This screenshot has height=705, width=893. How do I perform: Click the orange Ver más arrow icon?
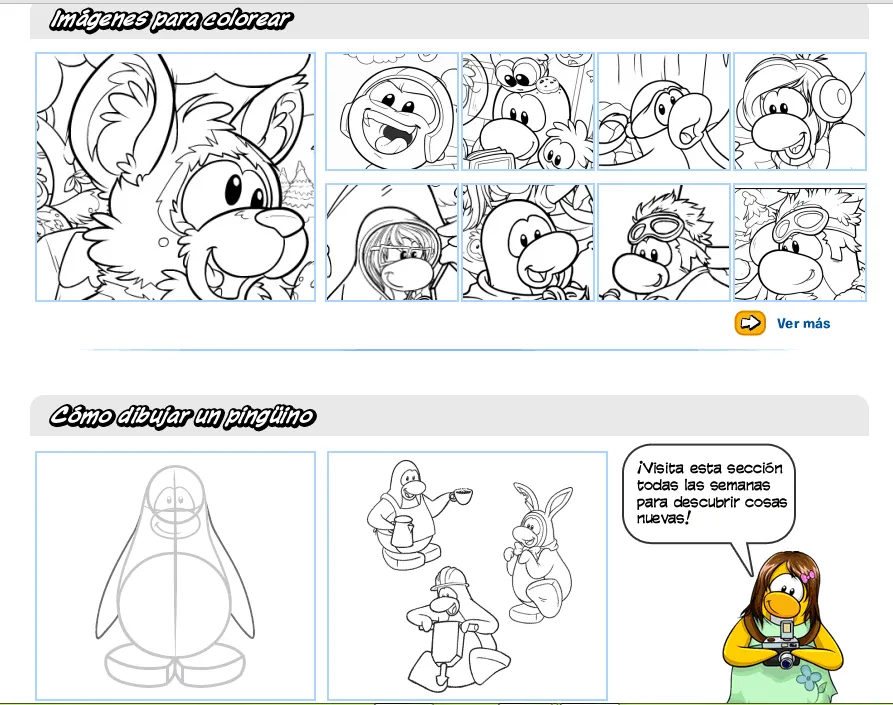751,323
